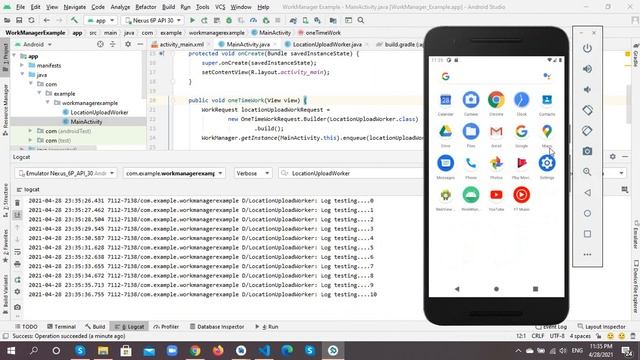This screenshot has width=640, height=360.
Task: Open Verbose log level dropdown
Action: (253, 173)
